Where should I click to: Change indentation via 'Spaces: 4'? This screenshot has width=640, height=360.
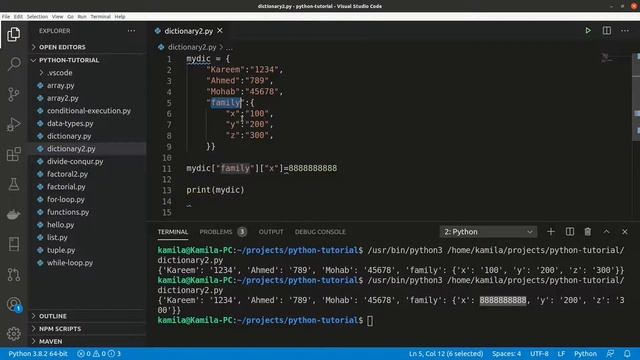pyautogui.click(x=506, y=353)
